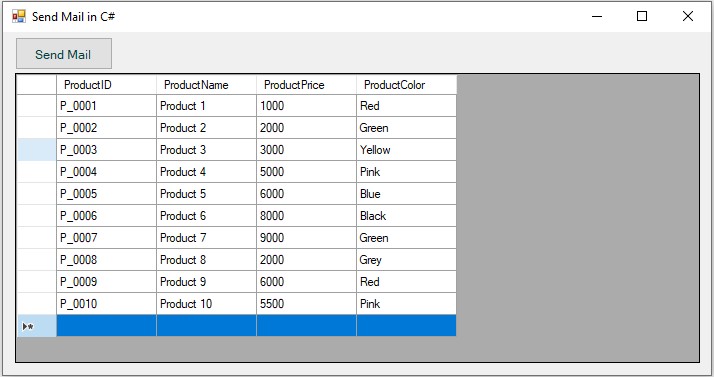The width and height of the screenshot is (714, 377).
Task: Select the price 1000 cell
Action: tap(307, 106)
